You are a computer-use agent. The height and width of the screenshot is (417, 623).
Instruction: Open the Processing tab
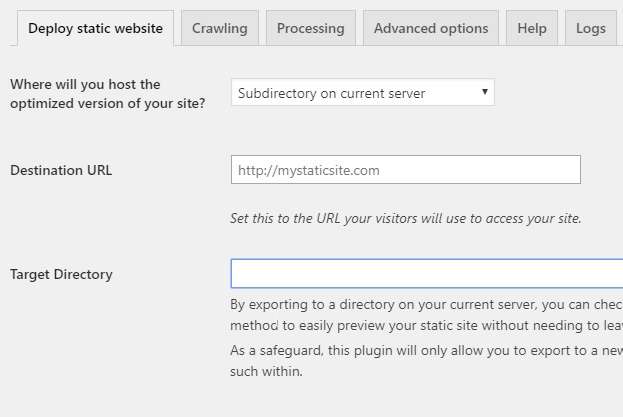coord(310,28)
